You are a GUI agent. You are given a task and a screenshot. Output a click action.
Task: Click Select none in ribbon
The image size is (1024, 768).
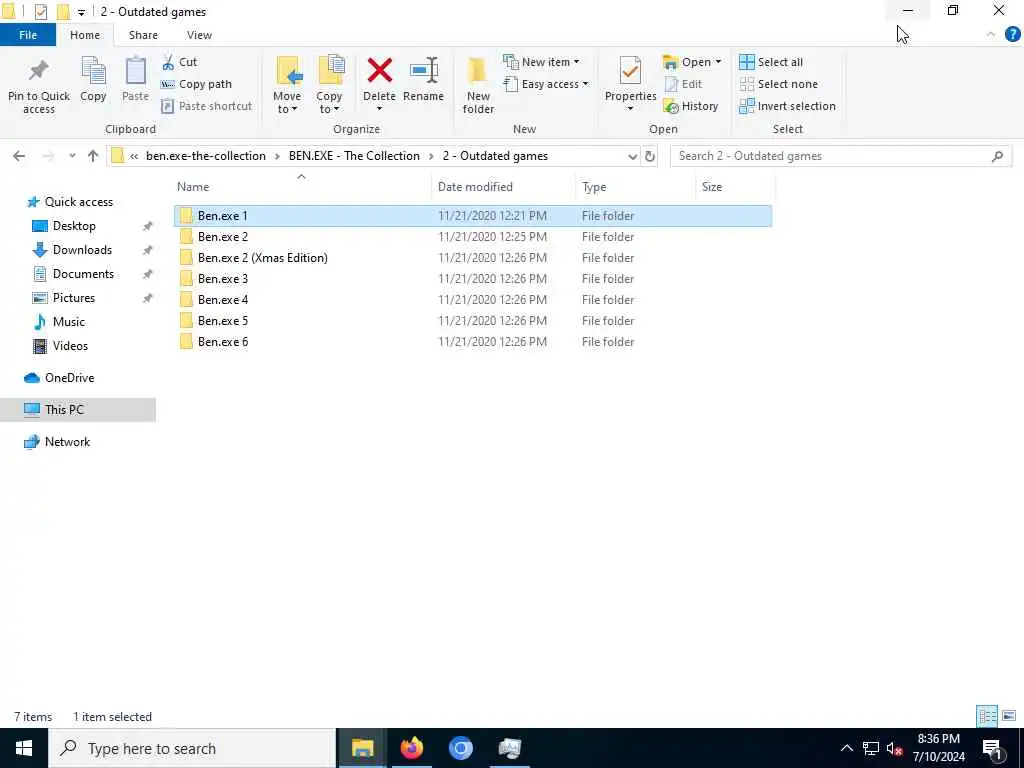[778, 84]
